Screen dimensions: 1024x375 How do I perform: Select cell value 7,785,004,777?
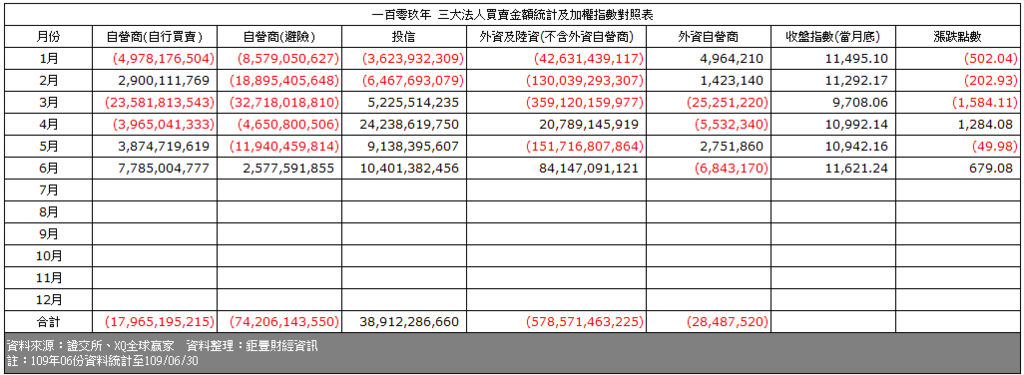pos(164,169)
